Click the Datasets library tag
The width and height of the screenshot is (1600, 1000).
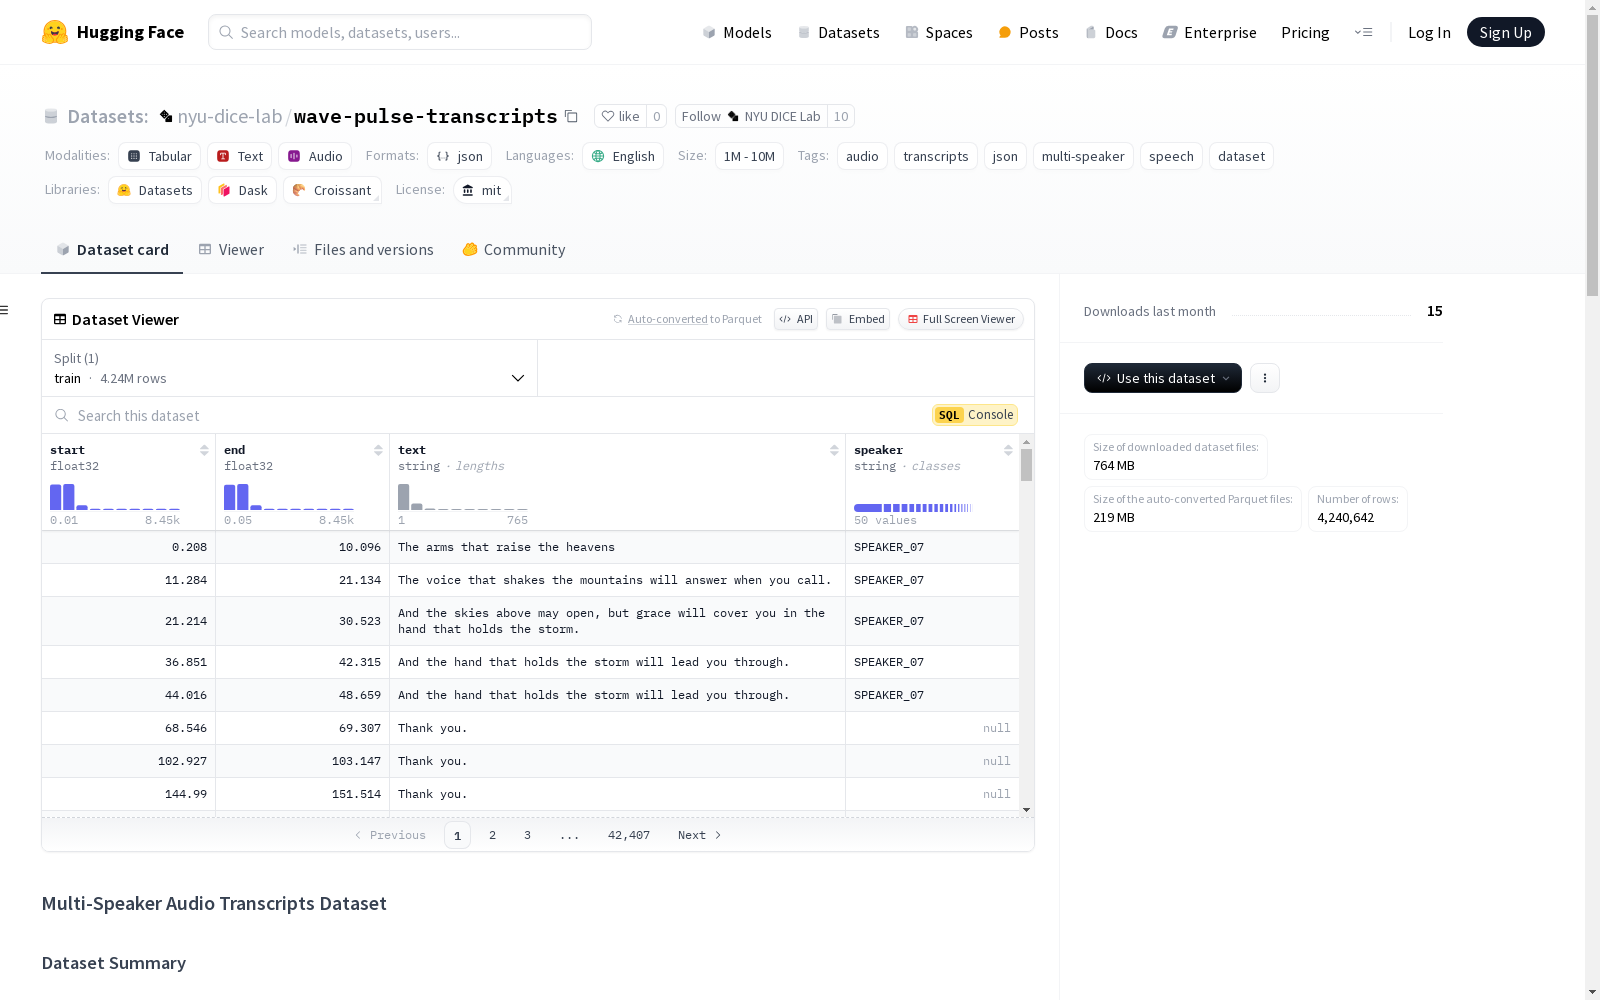point(155,190)
